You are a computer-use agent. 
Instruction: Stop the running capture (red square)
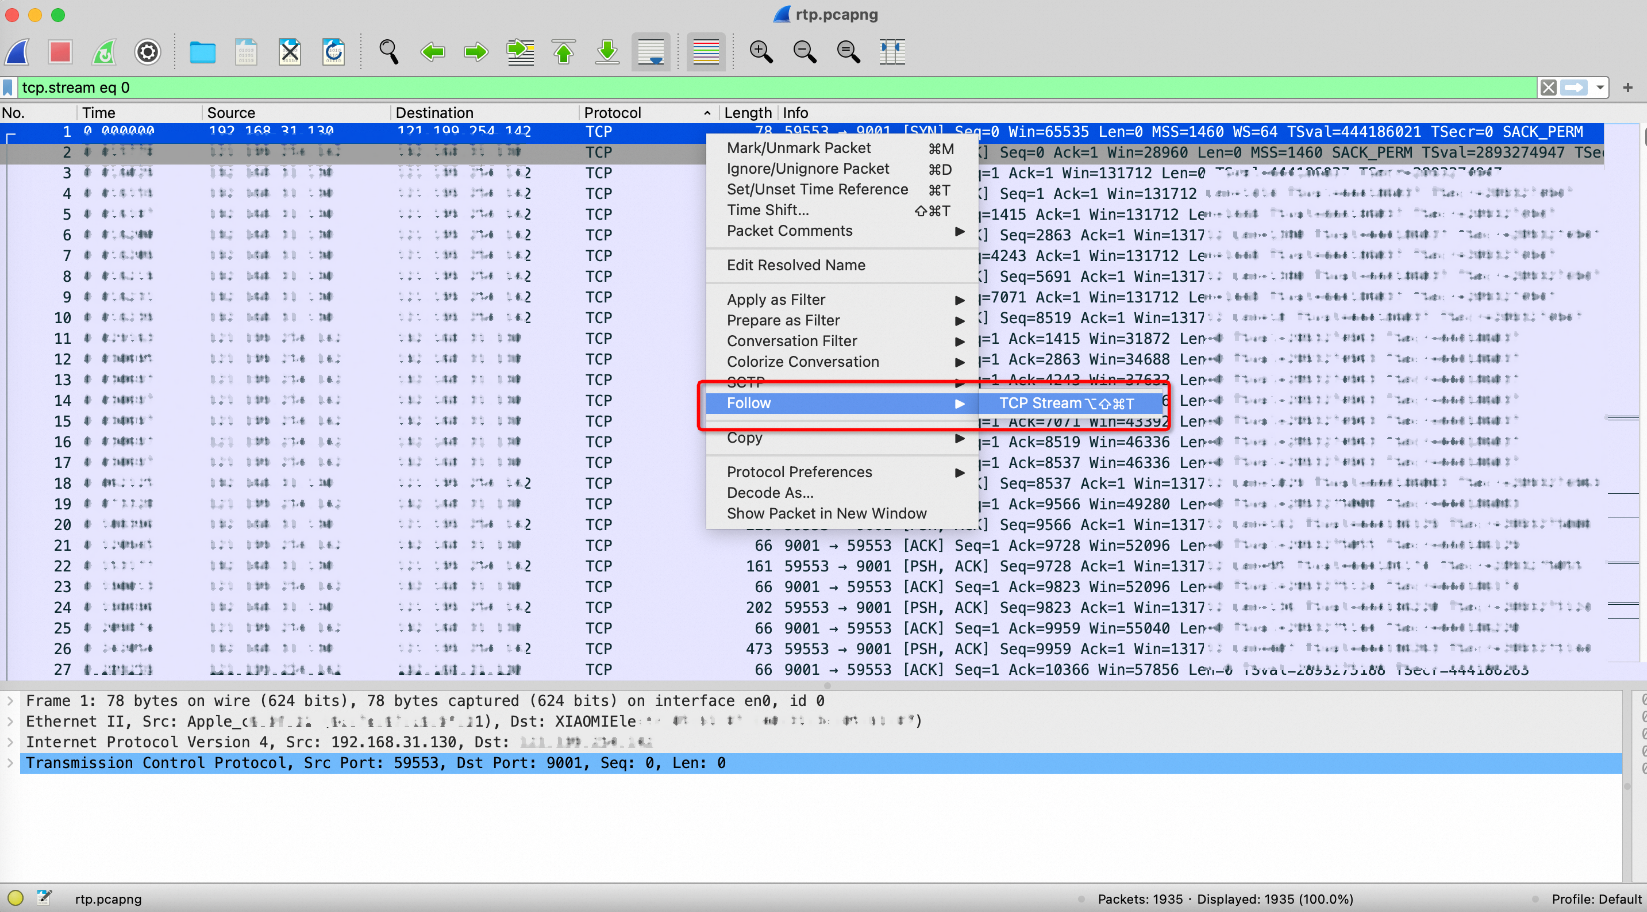pyautogui.click(x=60, y=52)
